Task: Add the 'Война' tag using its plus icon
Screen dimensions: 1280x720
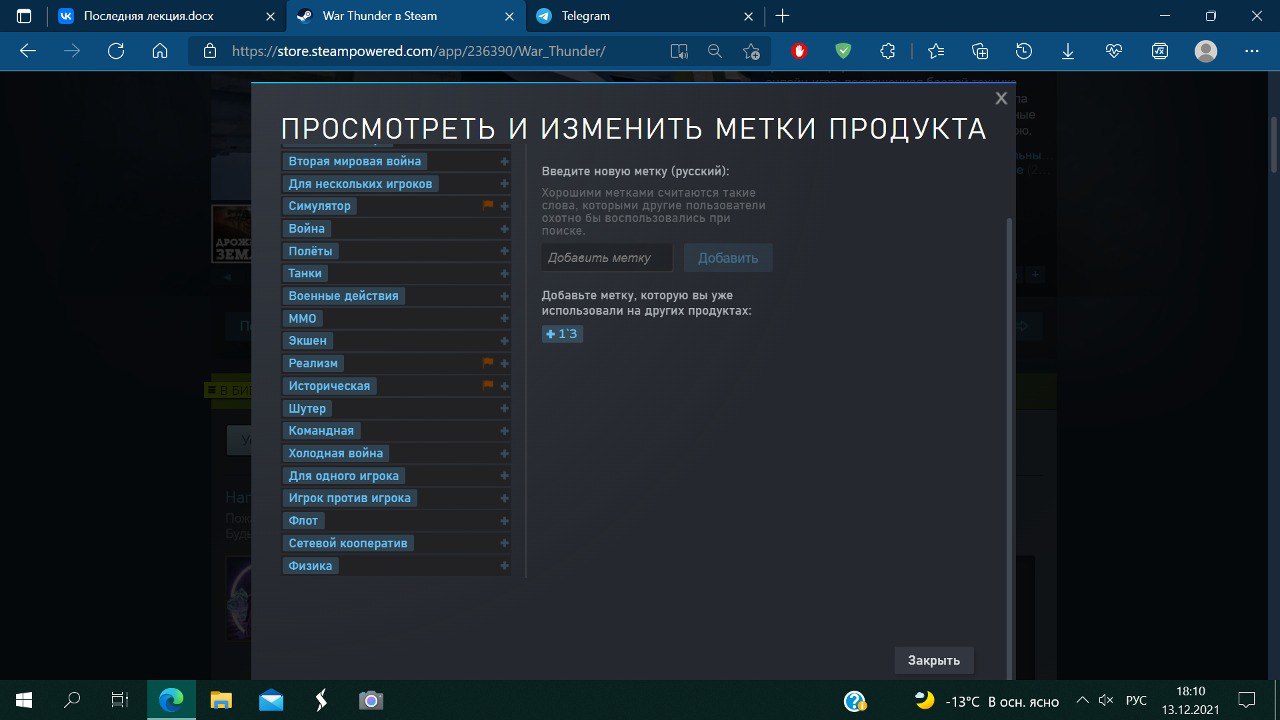Action: coord(505,229)
